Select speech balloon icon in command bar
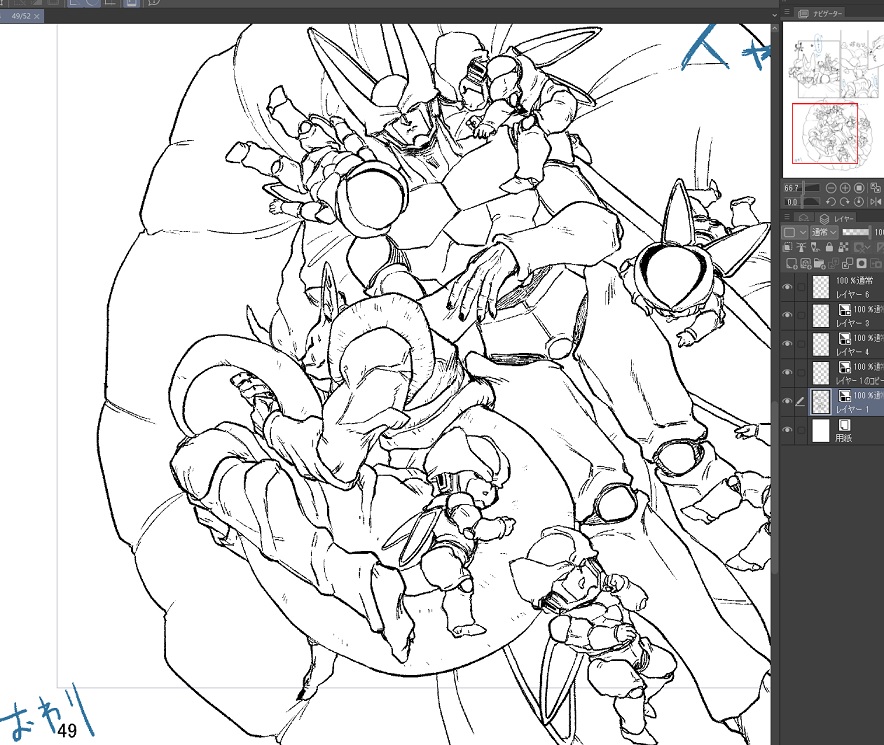The width and height of the screenshot is (884, 745). 154,2
